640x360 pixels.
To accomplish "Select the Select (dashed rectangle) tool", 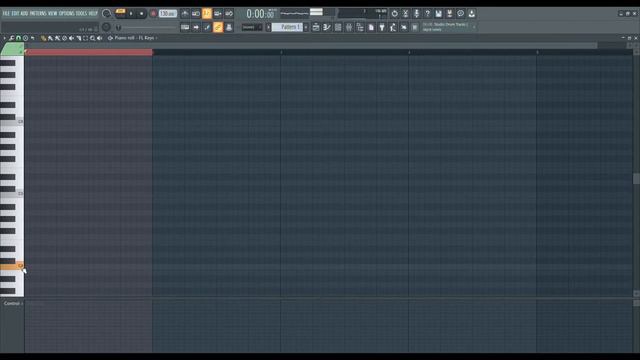I will (x=86, y=38).
